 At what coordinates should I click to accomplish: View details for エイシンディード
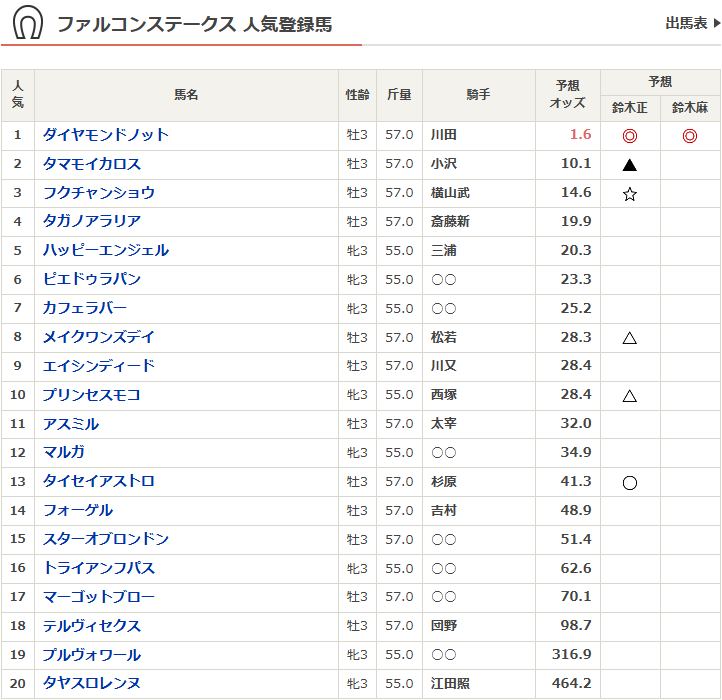[99, 366]
